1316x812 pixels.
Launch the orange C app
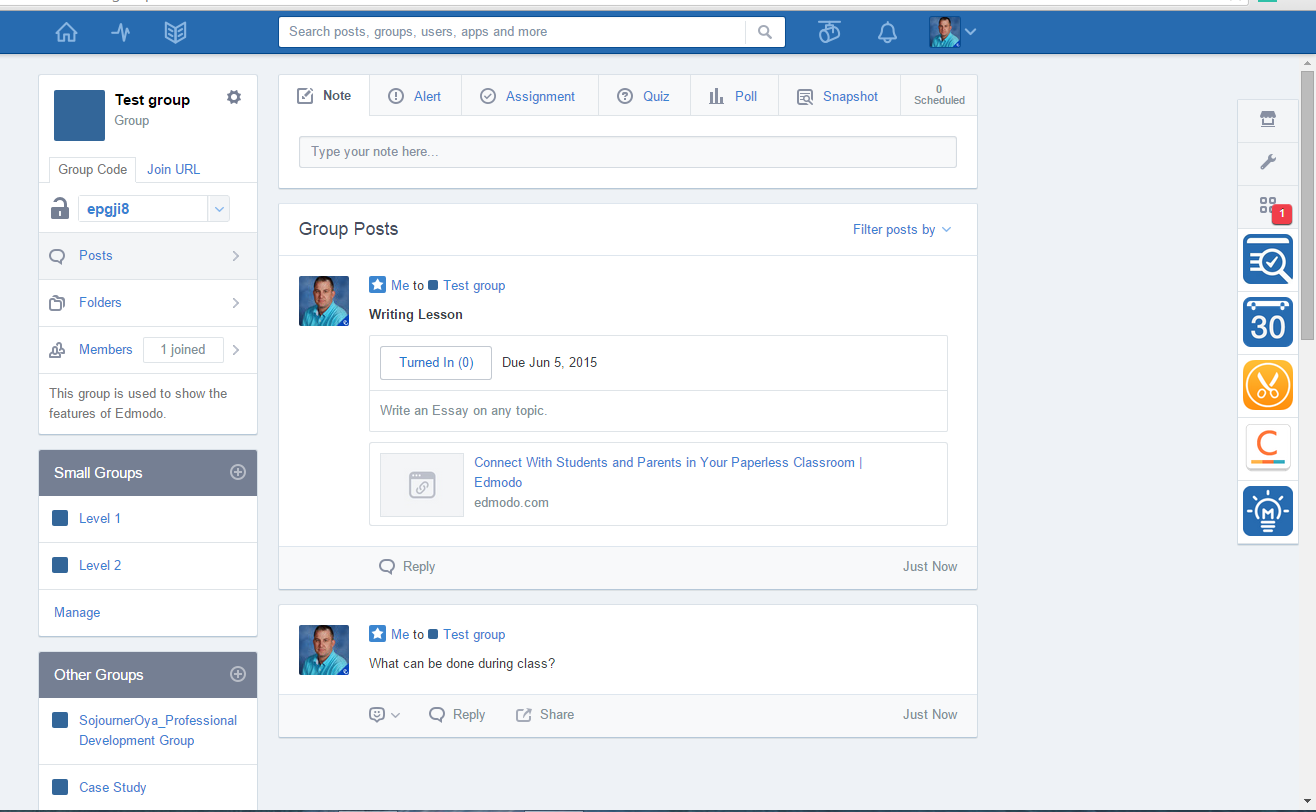(x=1268, y=447)
